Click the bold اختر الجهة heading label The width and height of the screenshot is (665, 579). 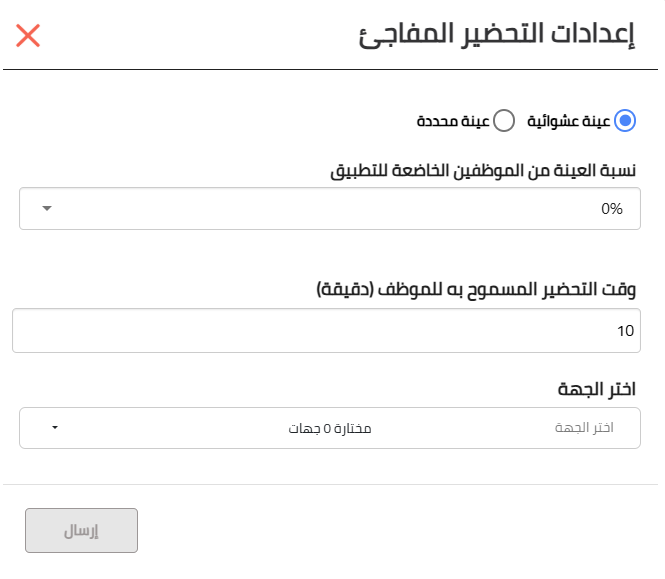coord(597,389)
